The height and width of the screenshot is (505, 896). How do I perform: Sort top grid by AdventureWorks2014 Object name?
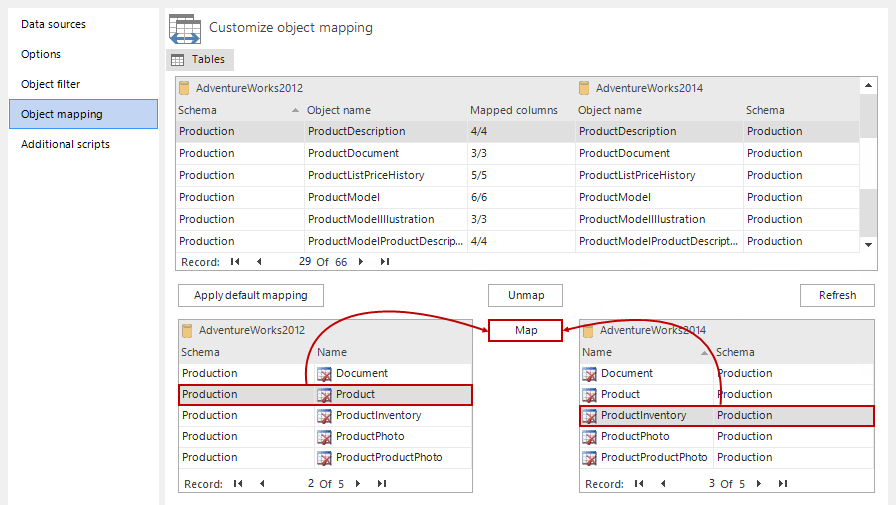(658, 110)
